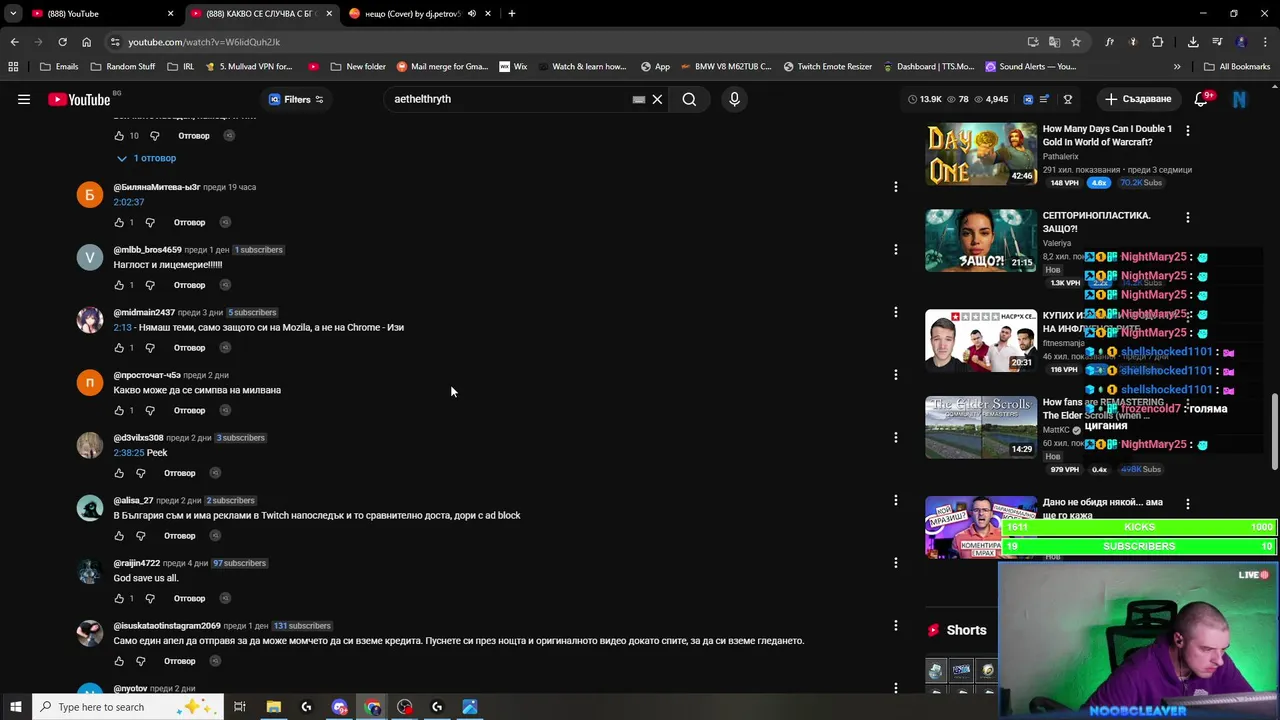This screenshot has width=1280, height=720.
Task: Open options menu for @просточат-ч5э comment
Action: 895,375
